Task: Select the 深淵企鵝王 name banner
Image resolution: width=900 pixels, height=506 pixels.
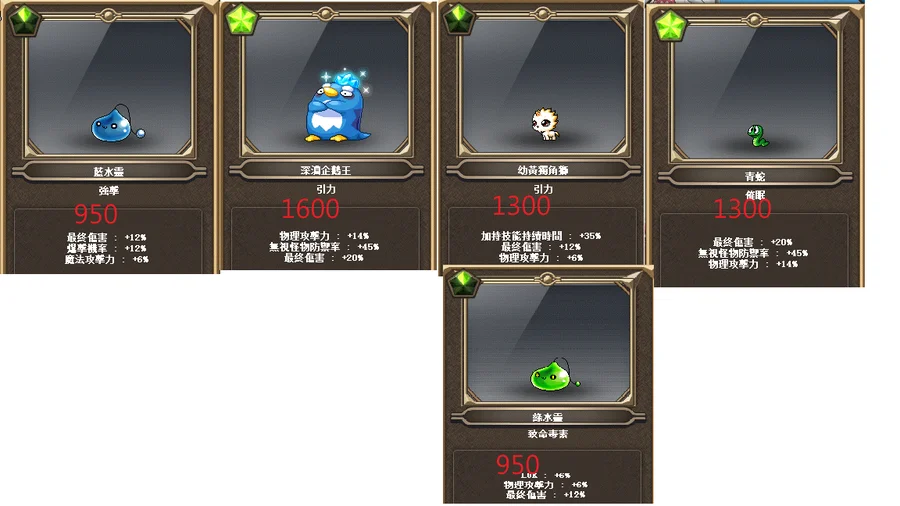Action: [325, 170]
